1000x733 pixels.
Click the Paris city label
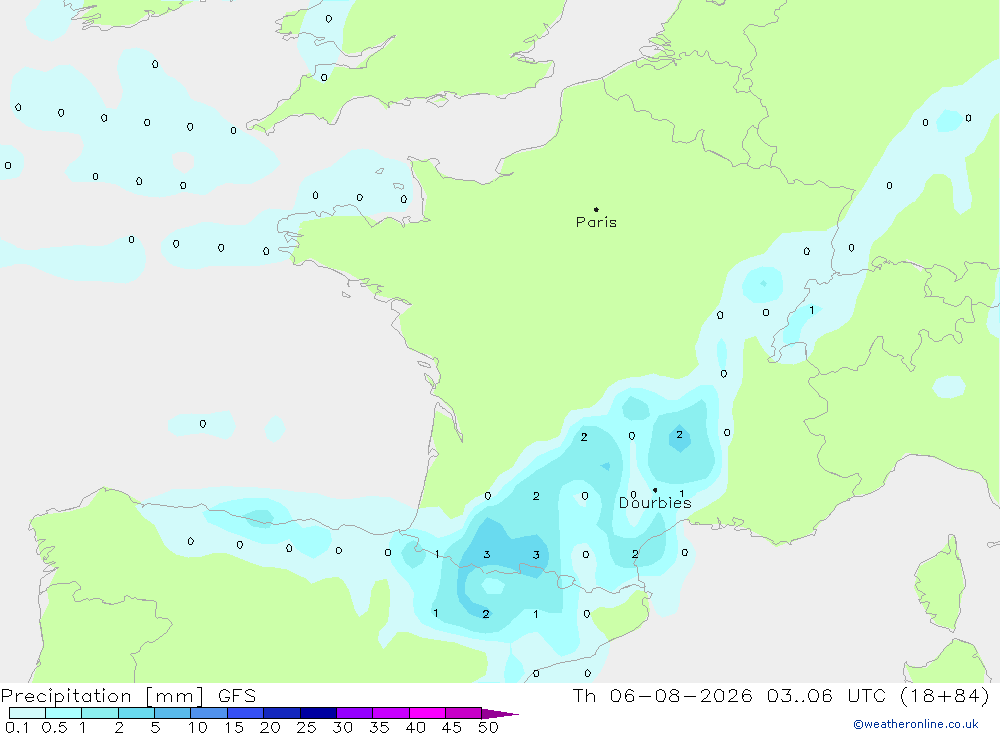coord(596,222)
